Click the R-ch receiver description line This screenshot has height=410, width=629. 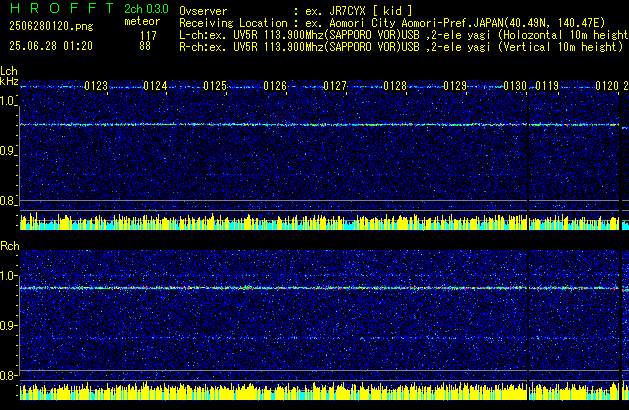(401, 47)
